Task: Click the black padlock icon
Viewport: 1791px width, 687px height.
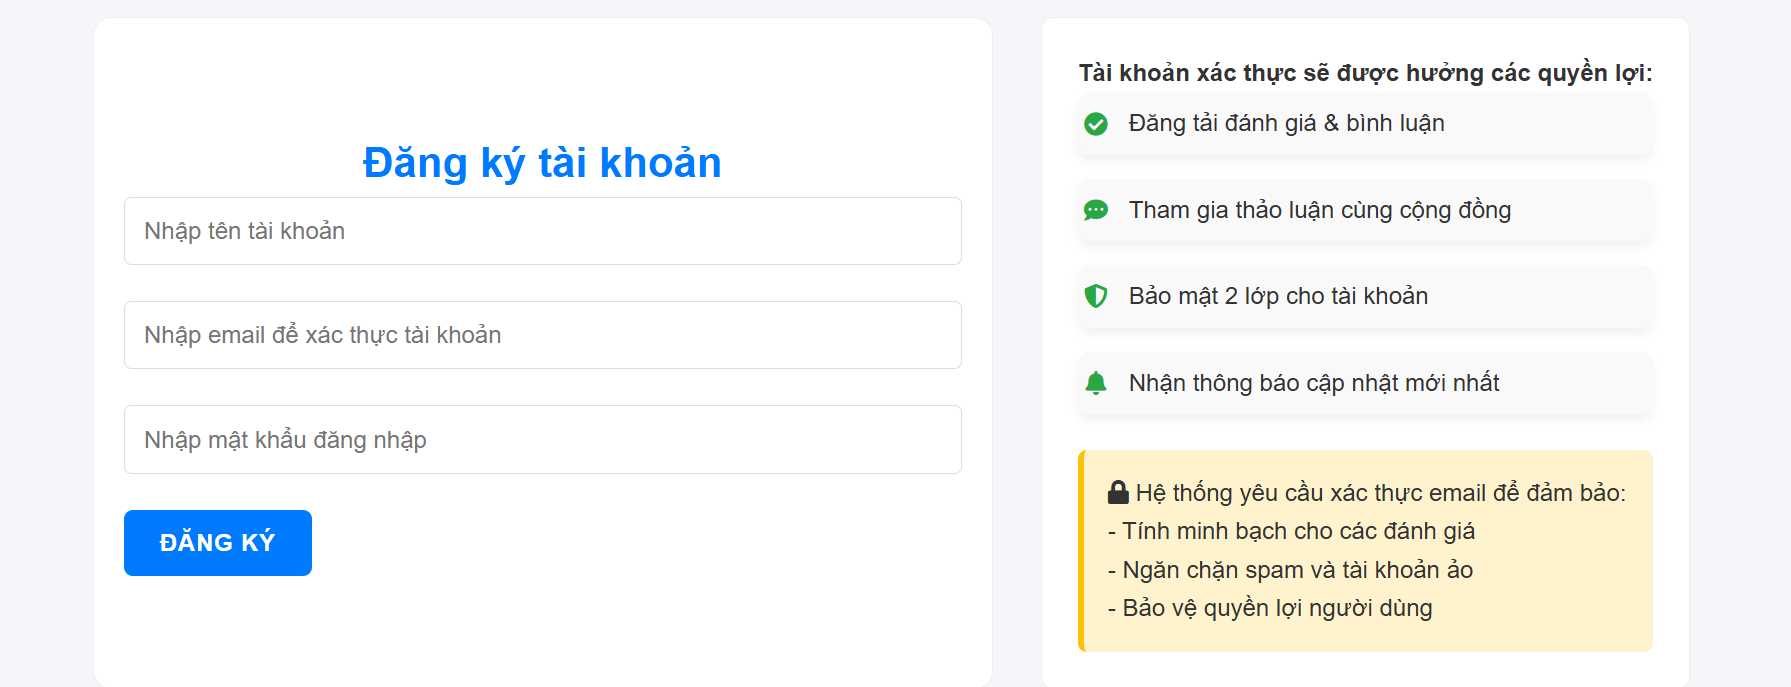Action: point(1118,492)
